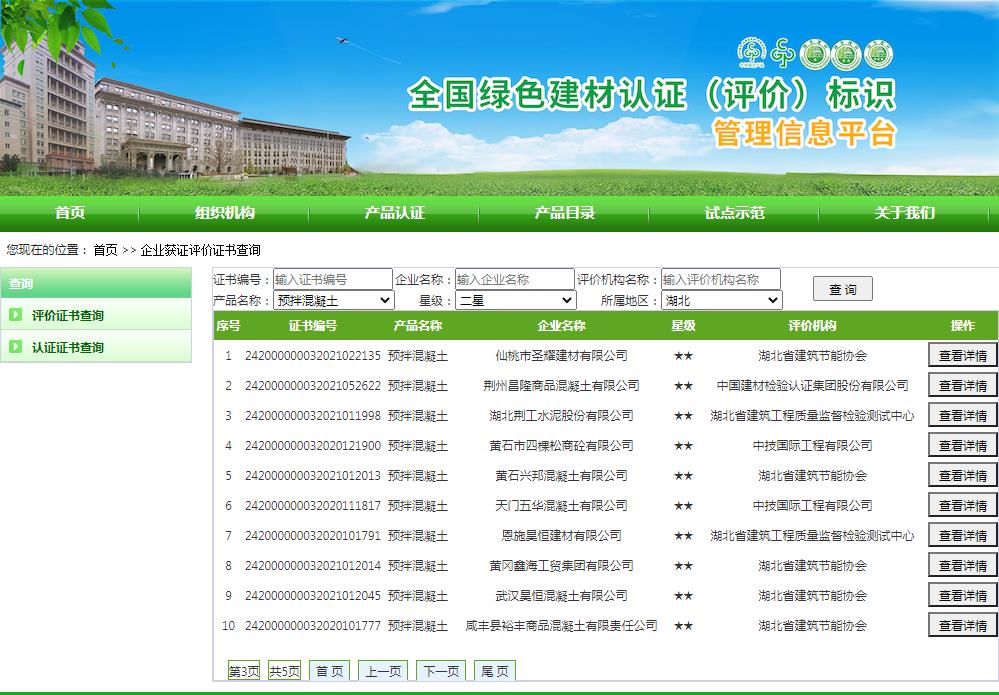Click the green arrow icon beside 认证证书查询

[x=16, y=347]
